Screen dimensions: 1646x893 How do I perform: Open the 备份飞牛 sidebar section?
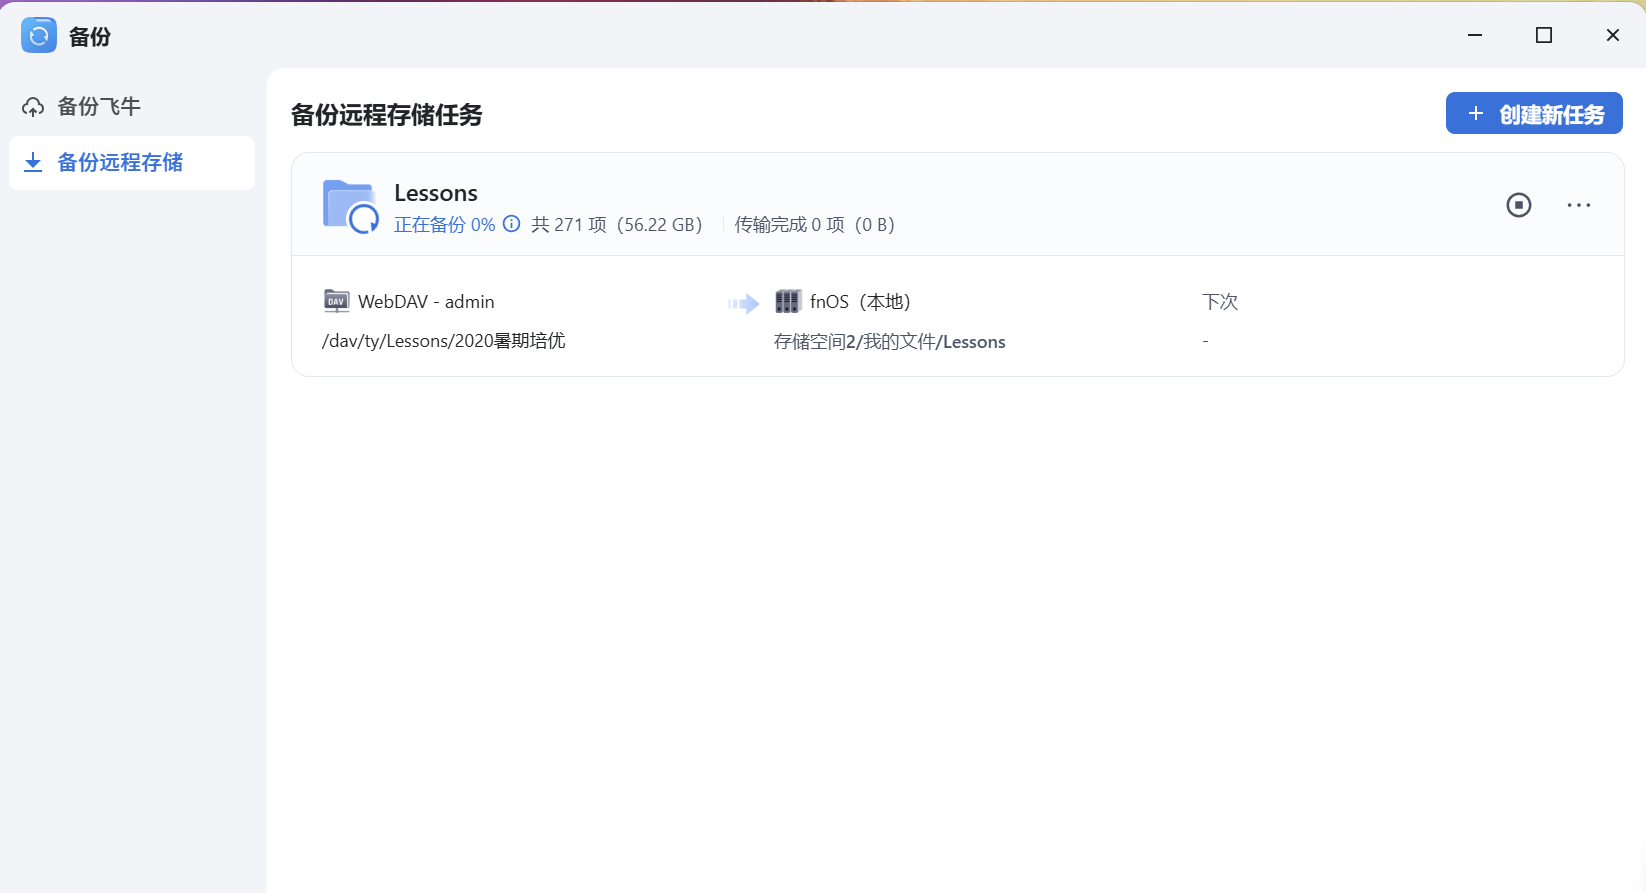pos(132,107)
